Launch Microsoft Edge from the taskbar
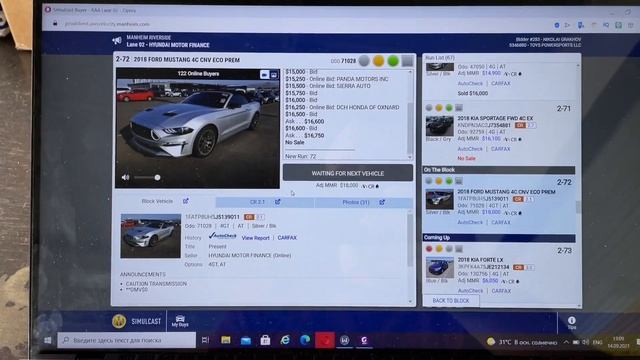 [305, 340]
